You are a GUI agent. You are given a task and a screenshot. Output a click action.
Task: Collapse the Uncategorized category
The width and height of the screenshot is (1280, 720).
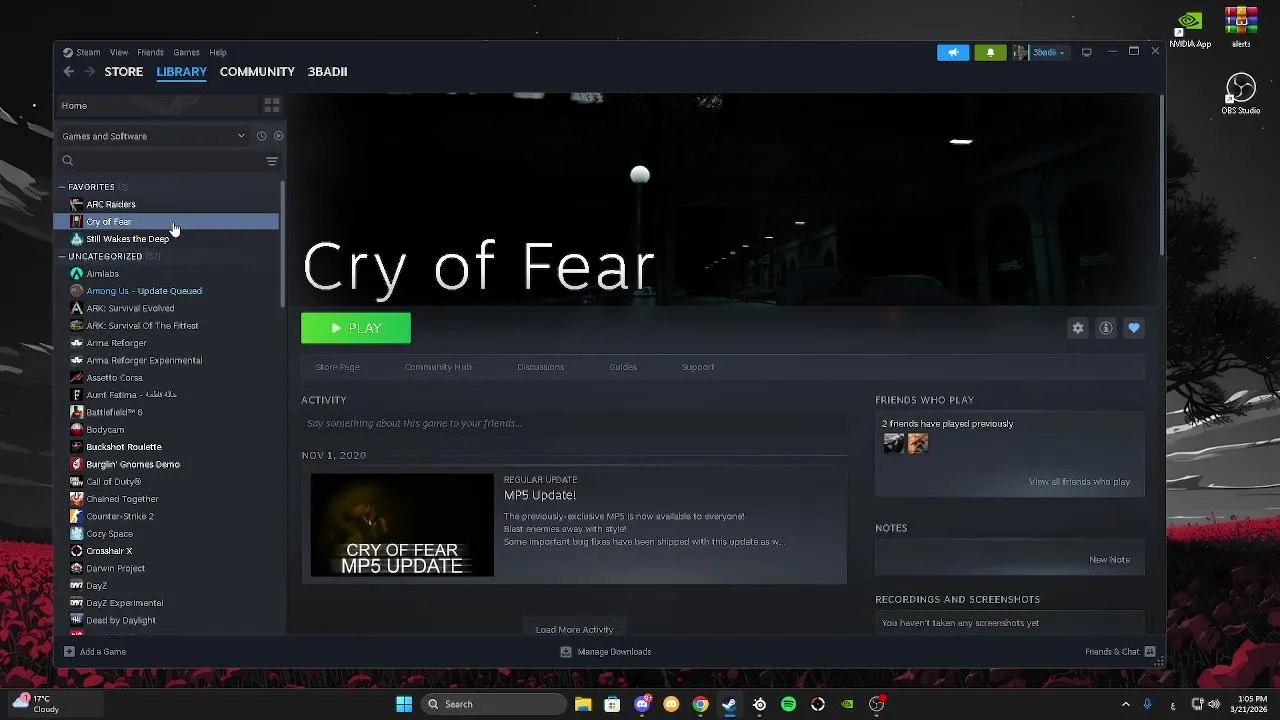[x=62, y=257]
